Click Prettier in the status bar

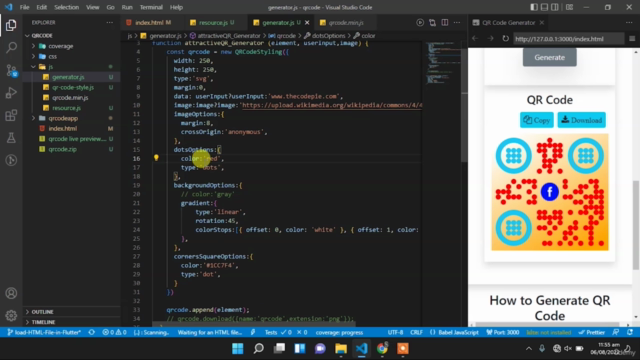pyautogui.click(x=591, y=332)
